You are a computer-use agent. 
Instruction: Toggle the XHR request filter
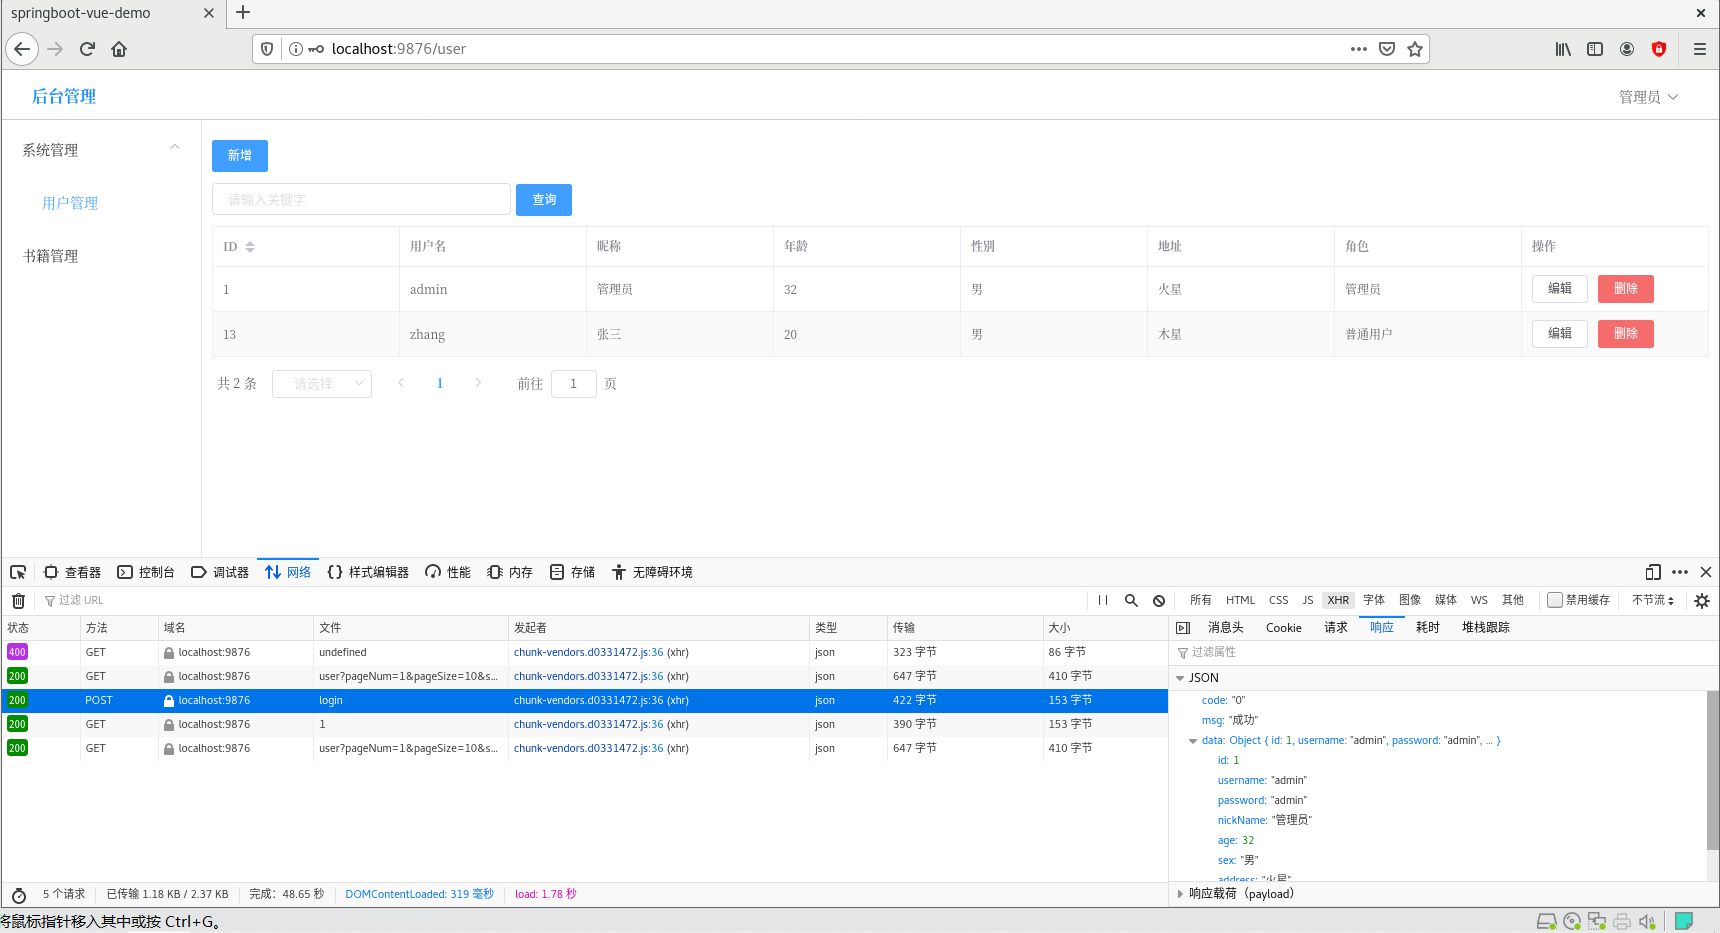tap(1338, 600)
